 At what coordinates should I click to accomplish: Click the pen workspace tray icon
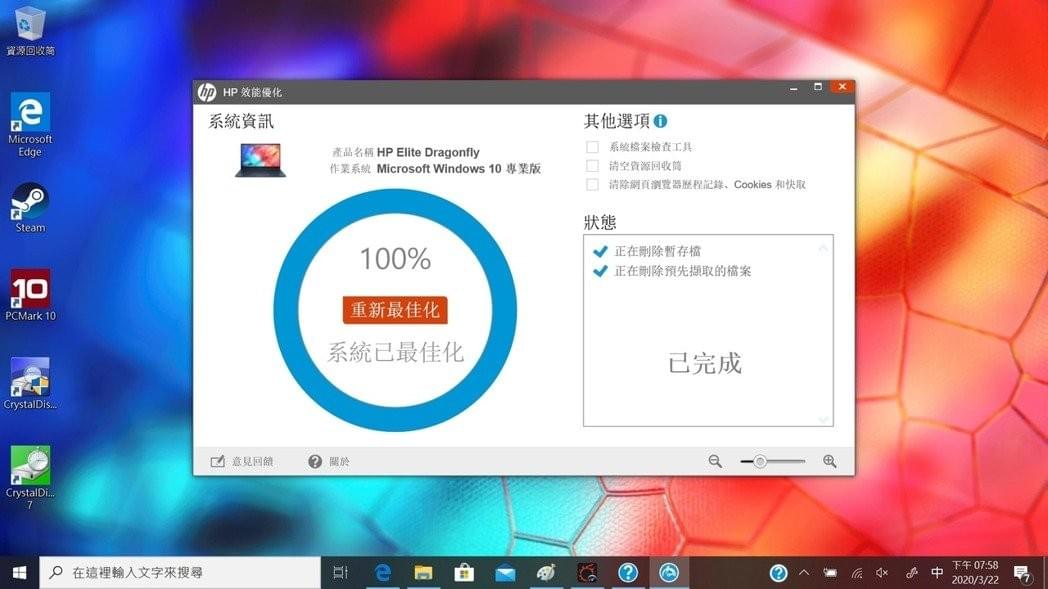[x=911, y=573]
